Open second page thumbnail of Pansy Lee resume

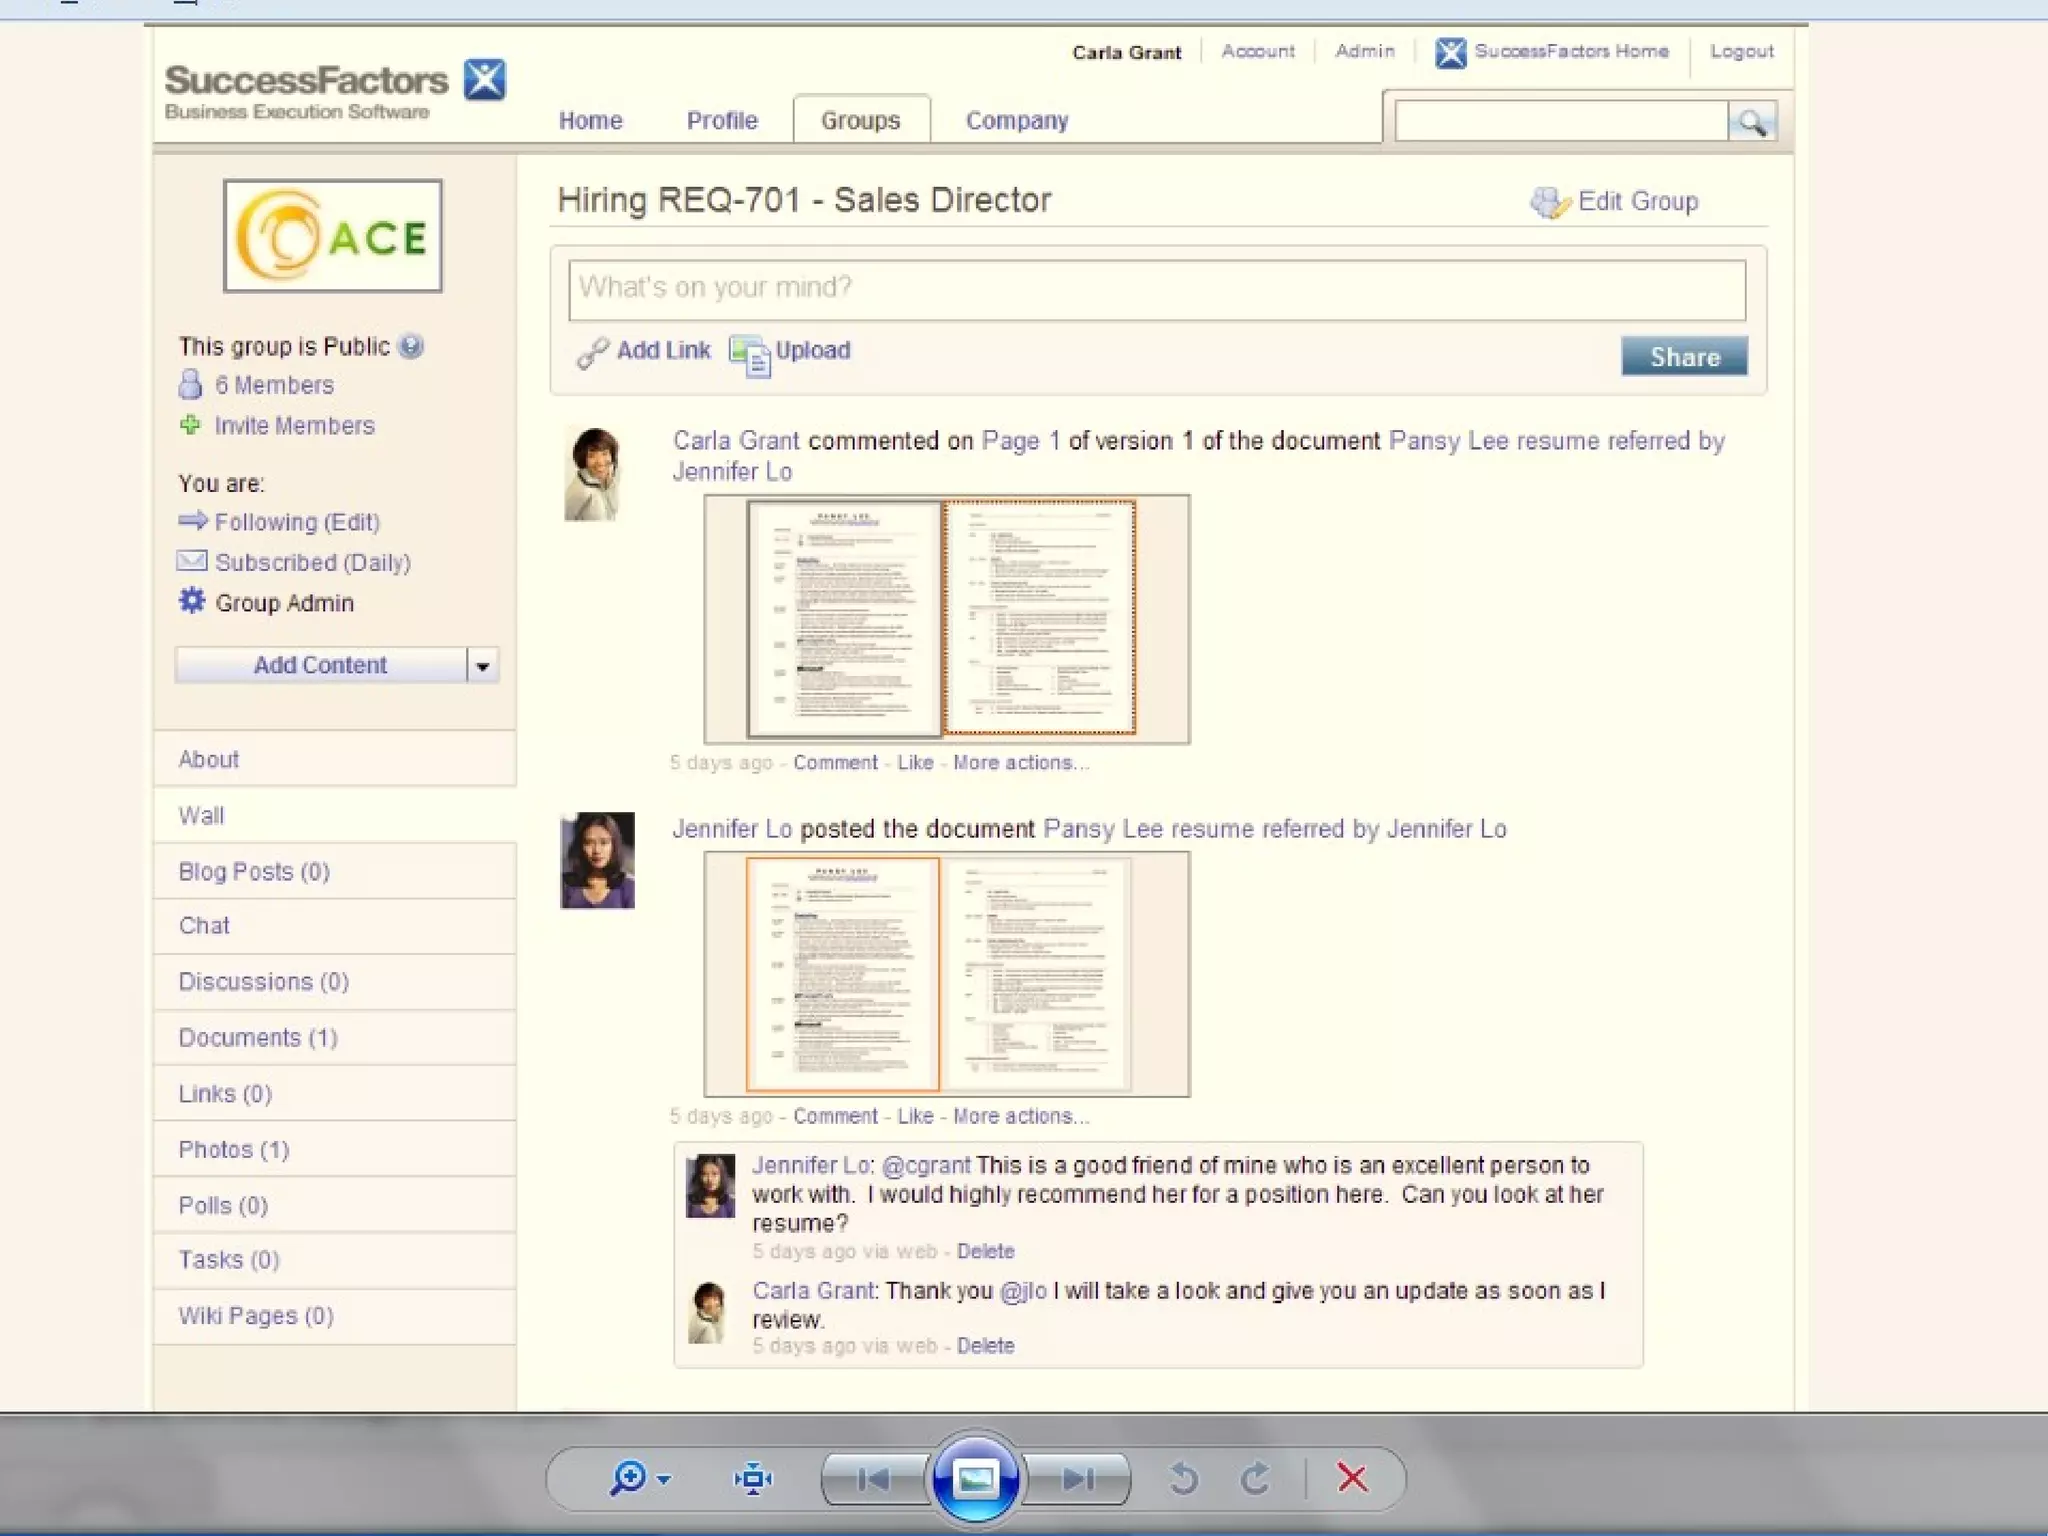coord(1039,617)
